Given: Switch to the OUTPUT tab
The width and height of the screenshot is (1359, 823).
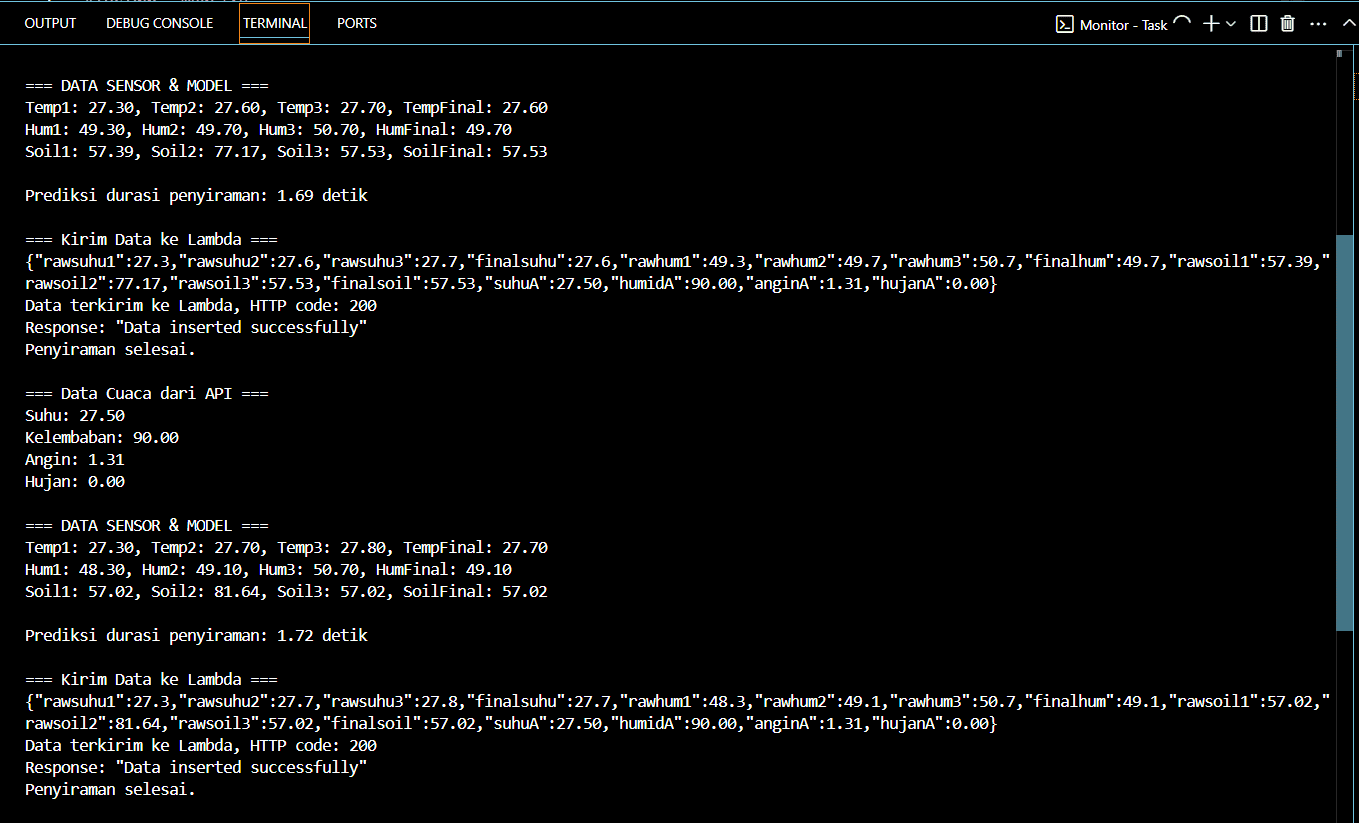Looking at the screenshot, I should click(50, 23).
